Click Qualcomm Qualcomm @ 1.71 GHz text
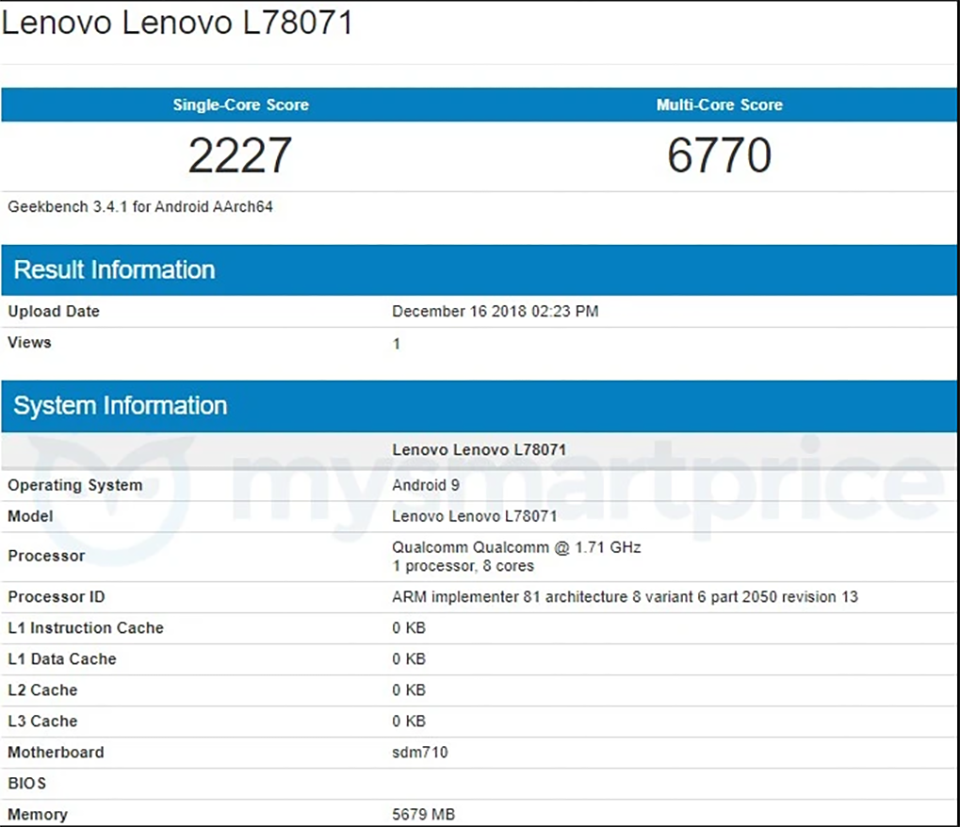Image resolution: width=960 pixels, height=827 pixels. click(516, 547)
